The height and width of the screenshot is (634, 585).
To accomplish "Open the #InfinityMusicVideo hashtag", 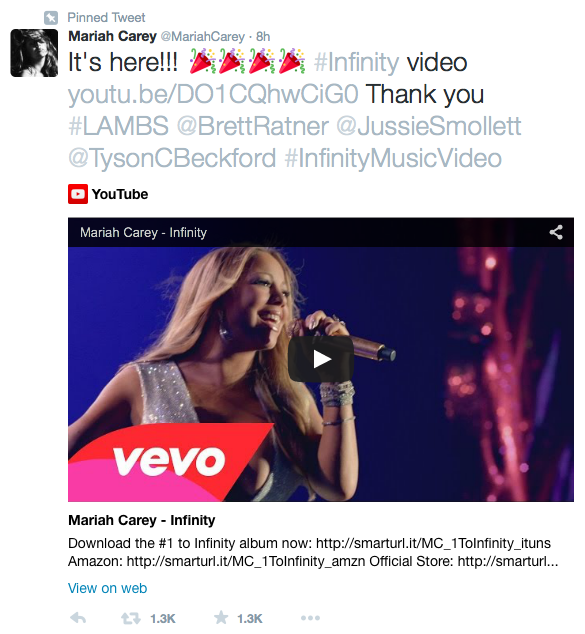I will (x=393, y=158).
